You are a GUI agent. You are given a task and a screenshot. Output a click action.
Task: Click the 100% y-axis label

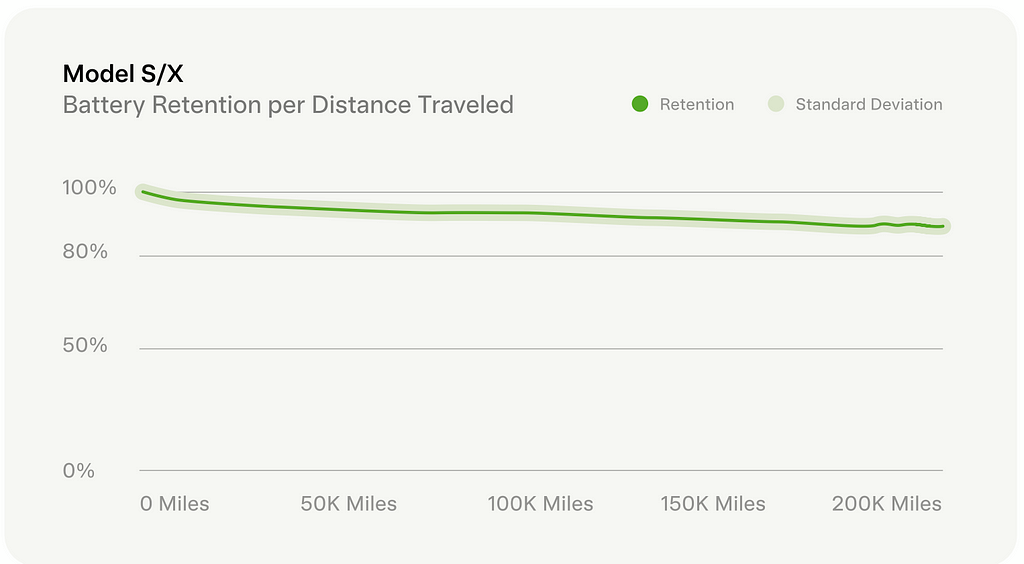point(90,188)
